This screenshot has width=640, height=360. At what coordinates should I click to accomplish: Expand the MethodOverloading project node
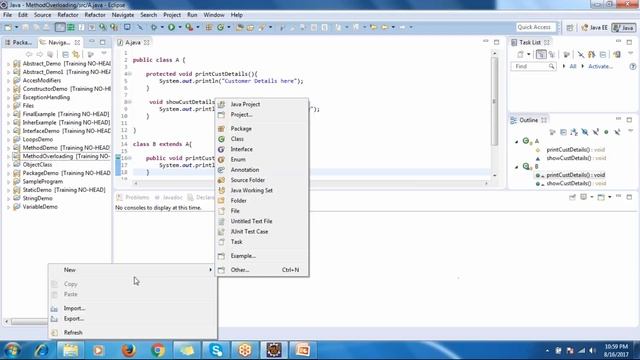(8, 157)
